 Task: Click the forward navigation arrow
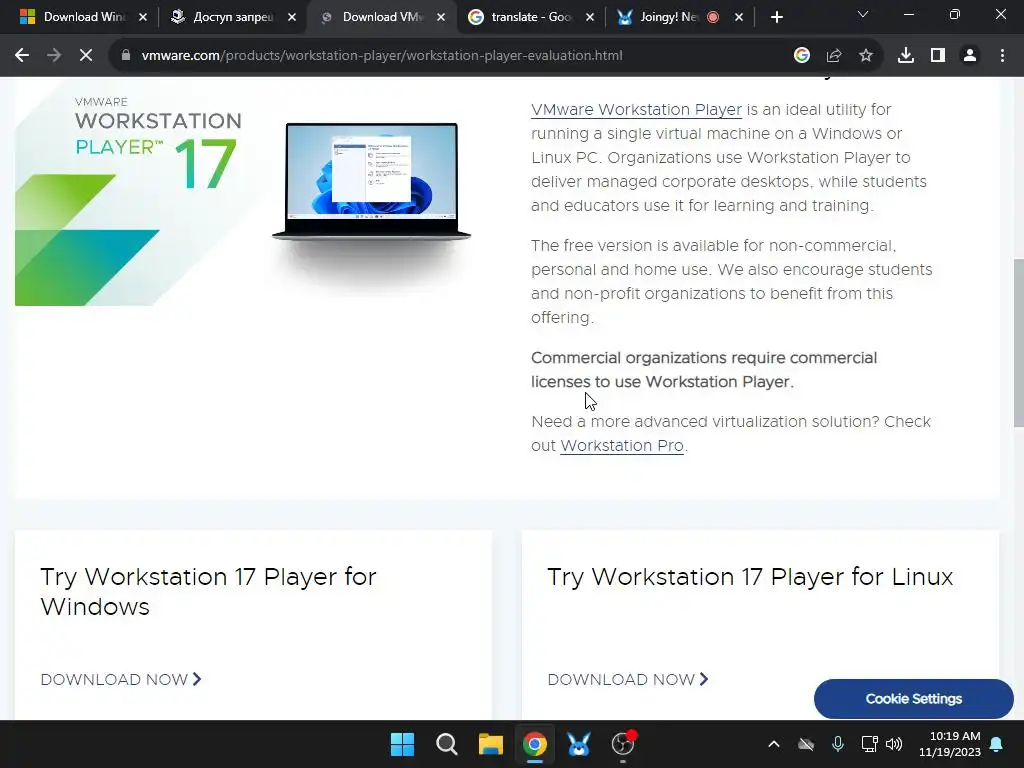pos(54,56)
